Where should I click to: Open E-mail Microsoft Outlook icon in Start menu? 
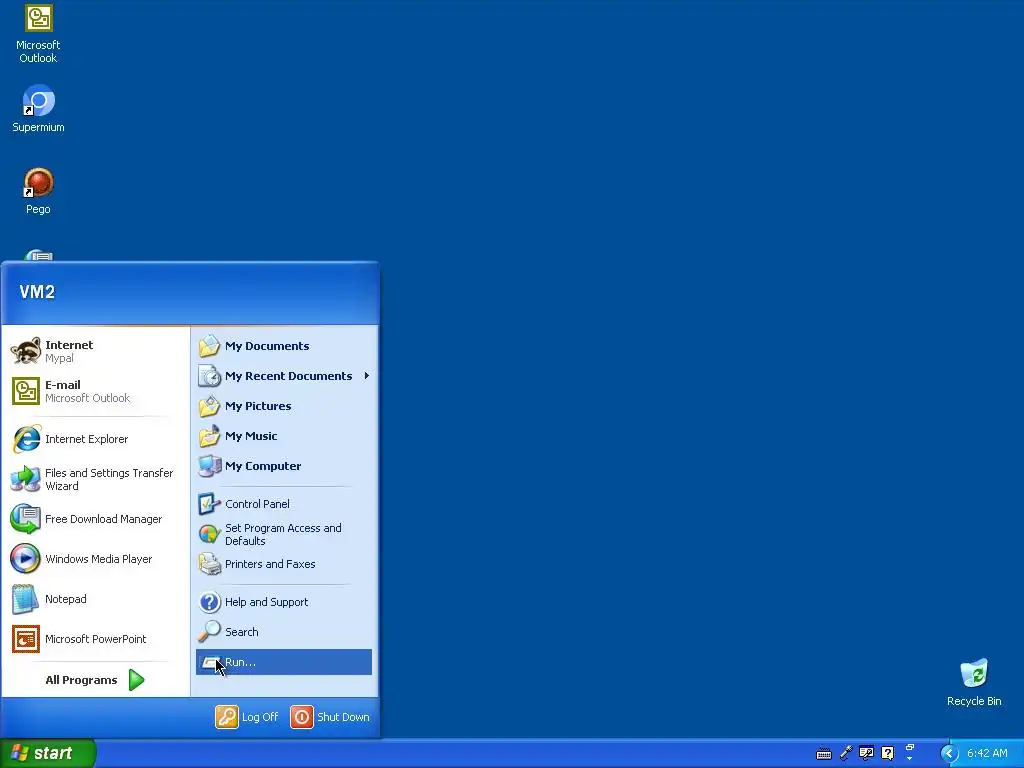point(25,391)
